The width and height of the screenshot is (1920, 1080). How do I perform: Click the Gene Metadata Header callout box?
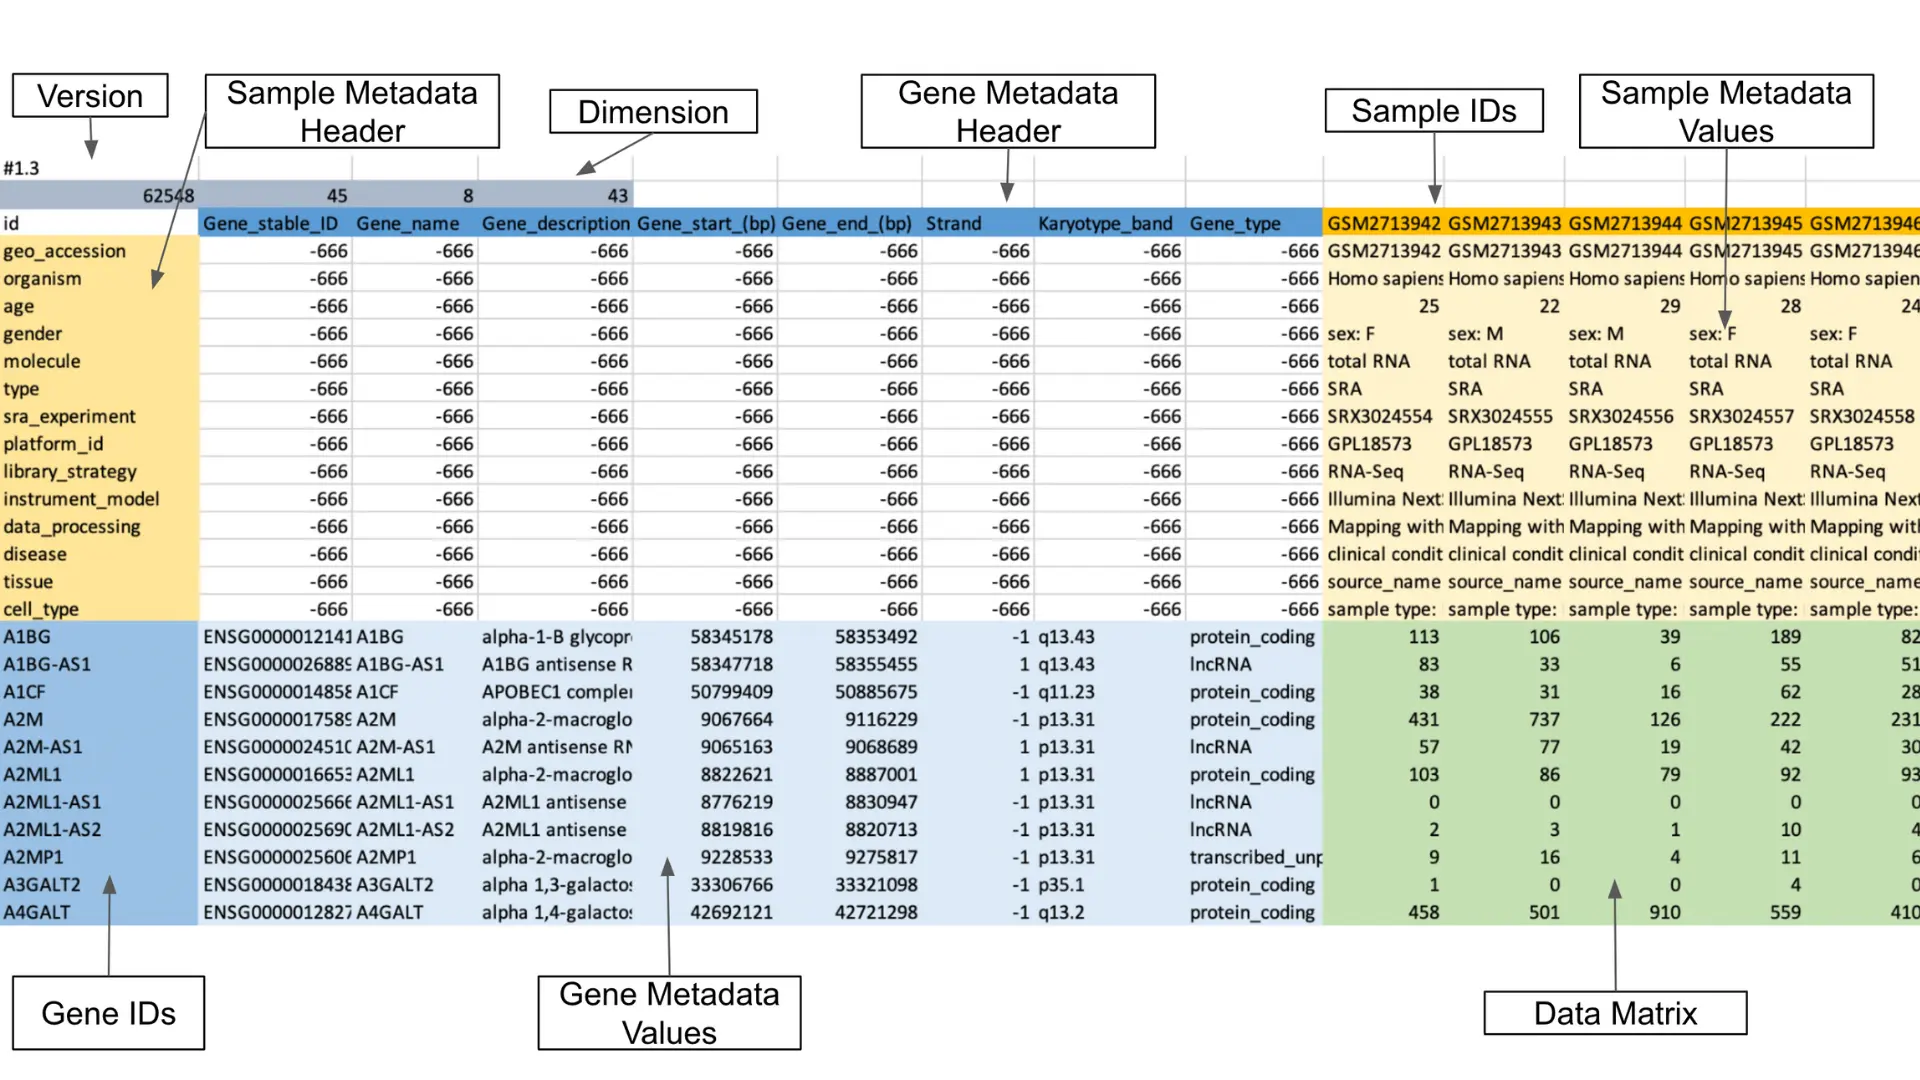pyautogui.click(x=1007, y=111)
